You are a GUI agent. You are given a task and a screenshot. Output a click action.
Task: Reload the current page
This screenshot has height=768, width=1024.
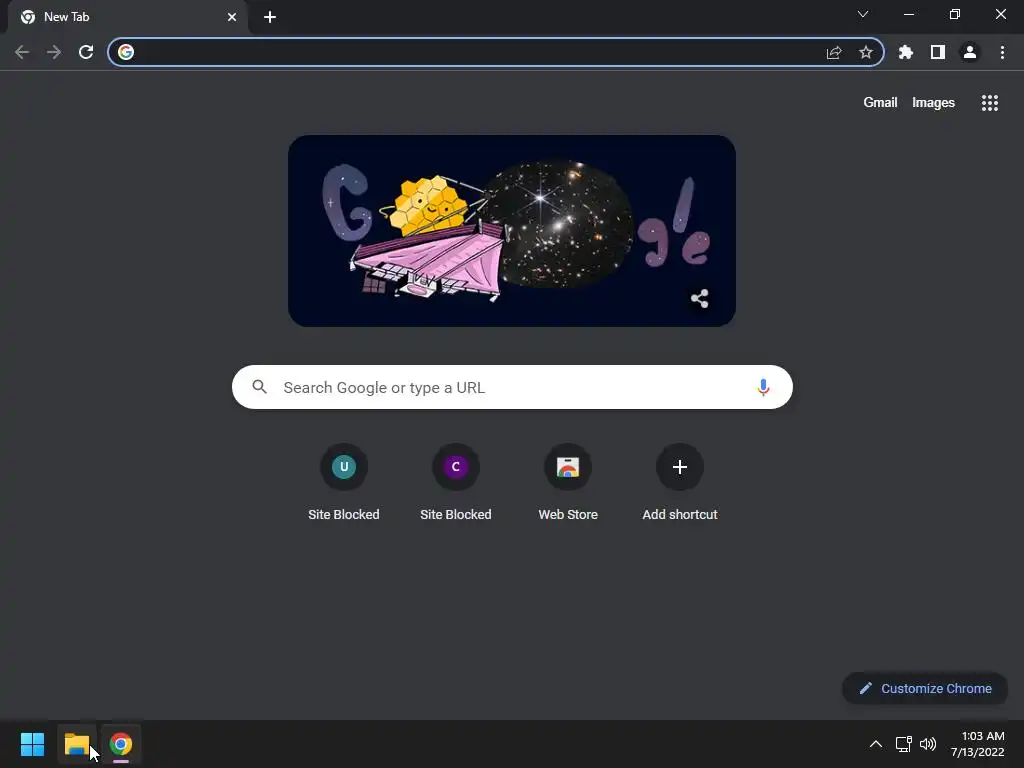click(86, 52)
